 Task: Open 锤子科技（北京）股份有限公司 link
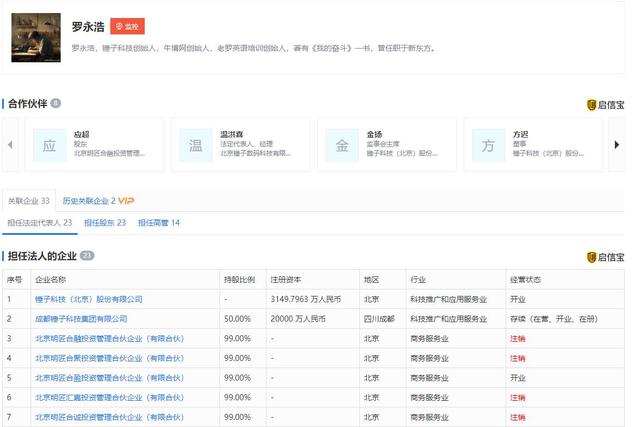pos(89,299)
